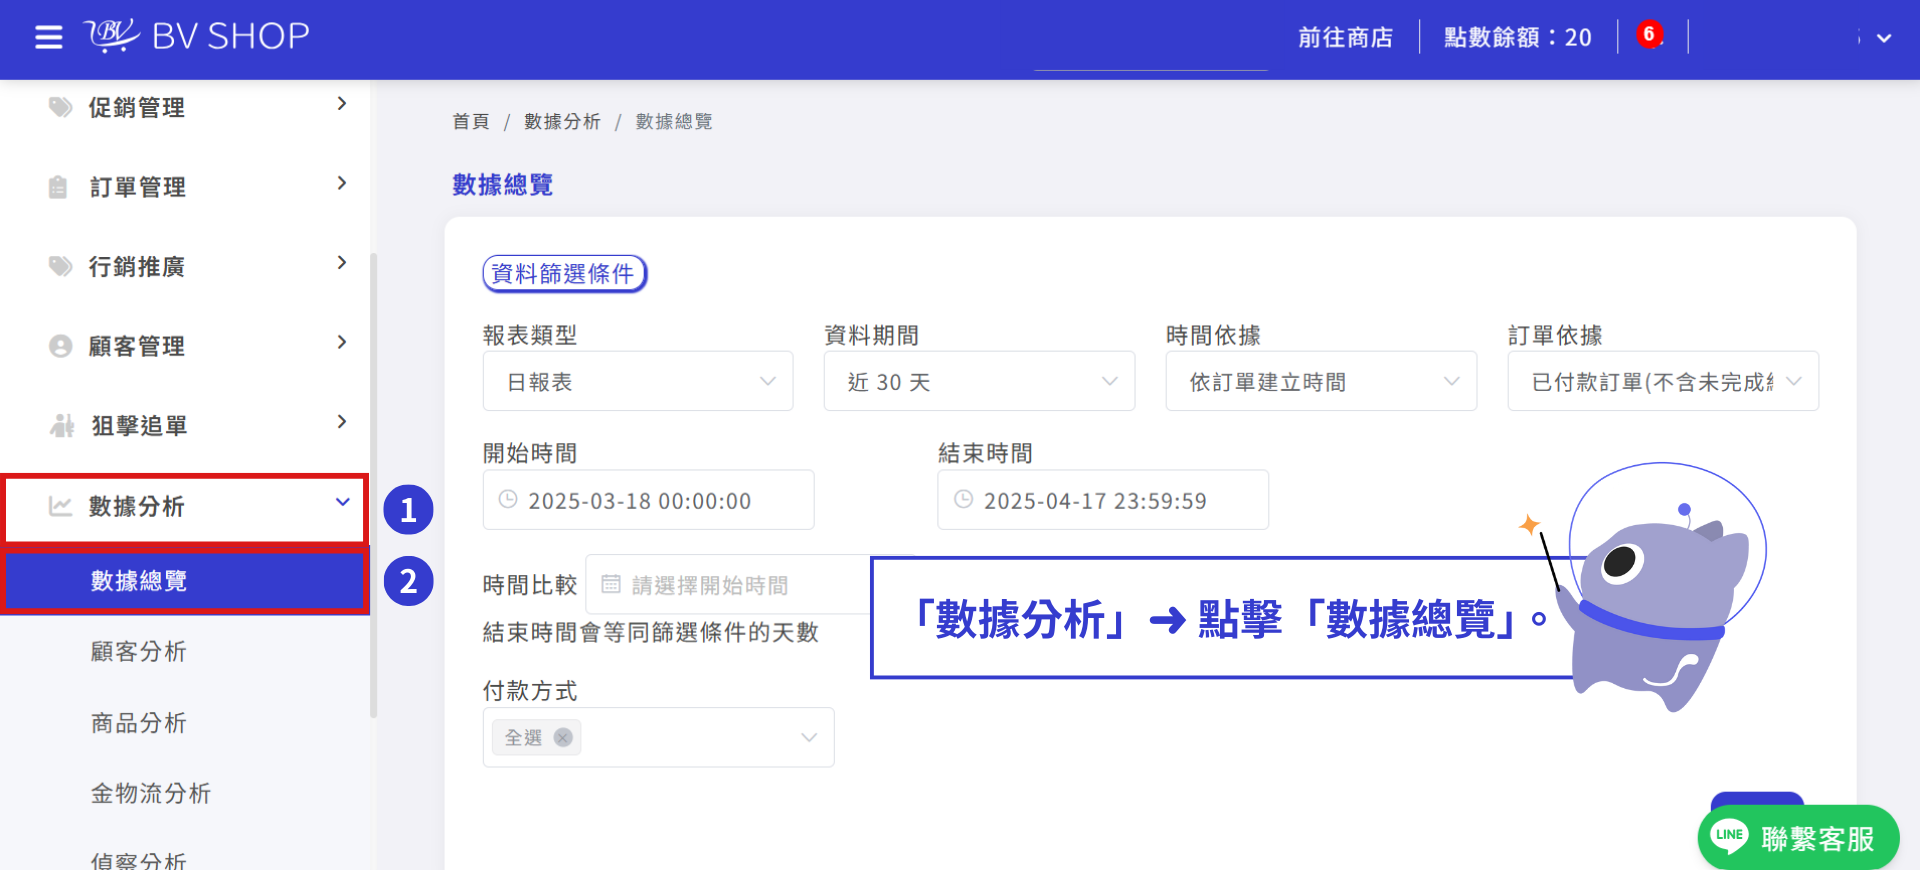Open the account dropdown arrow in header
This screenshot has width=1920, height=870.
coord(1884,38)
